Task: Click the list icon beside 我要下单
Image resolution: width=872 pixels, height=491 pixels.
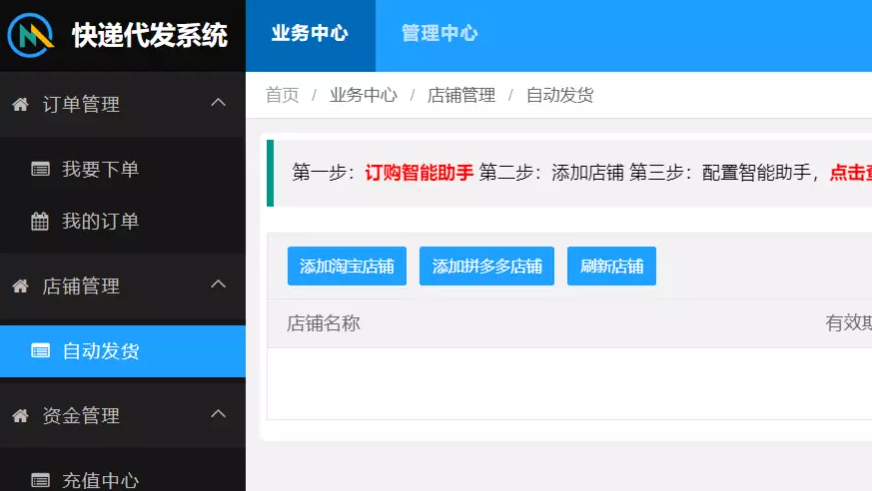Action: (40, 169)
